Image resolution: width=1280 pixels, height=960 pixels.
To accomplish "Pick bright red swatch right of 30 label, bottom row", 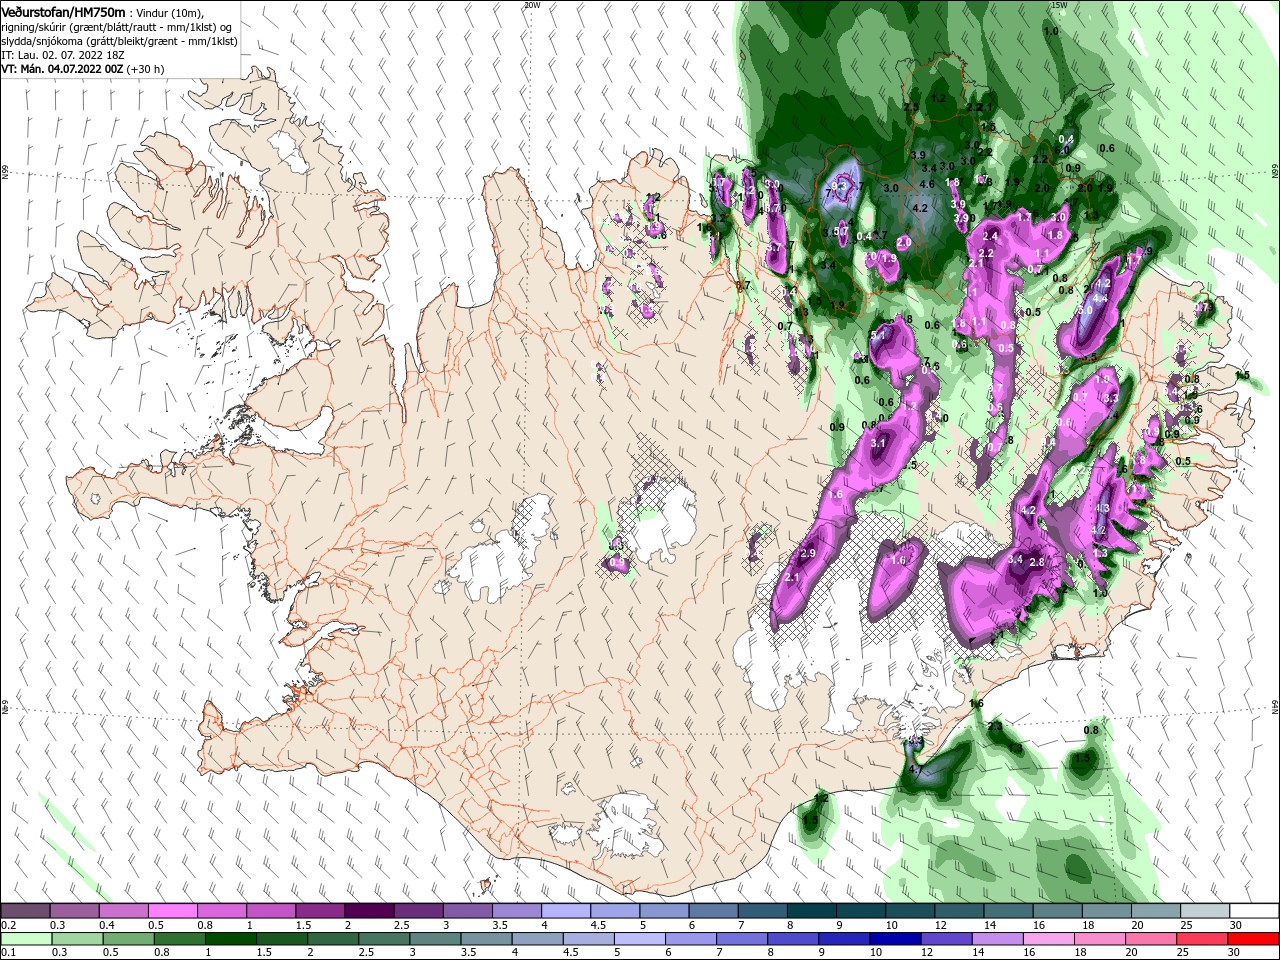I will pos(1252,939).
